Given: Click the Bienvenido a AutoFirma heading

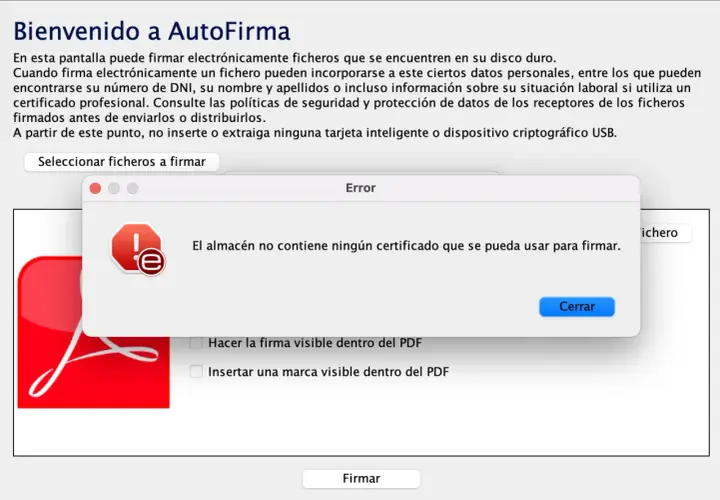Looking at the screenshot, I should (152, 31).
